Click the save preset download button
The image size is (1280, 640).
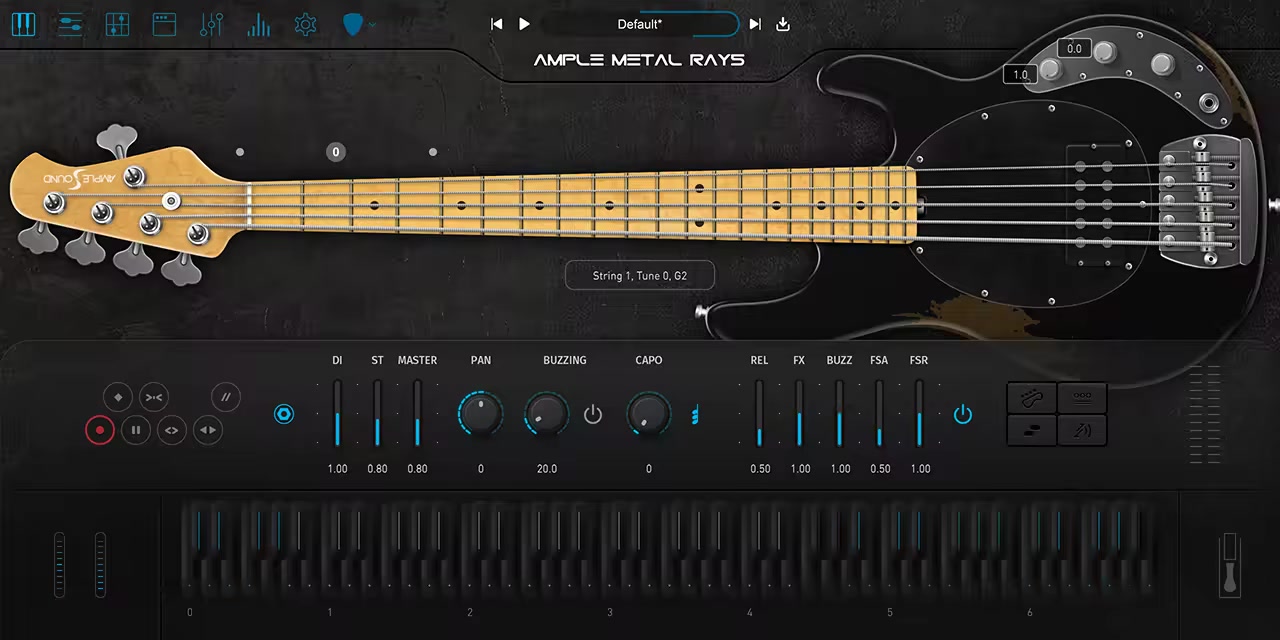click(783, 24)
